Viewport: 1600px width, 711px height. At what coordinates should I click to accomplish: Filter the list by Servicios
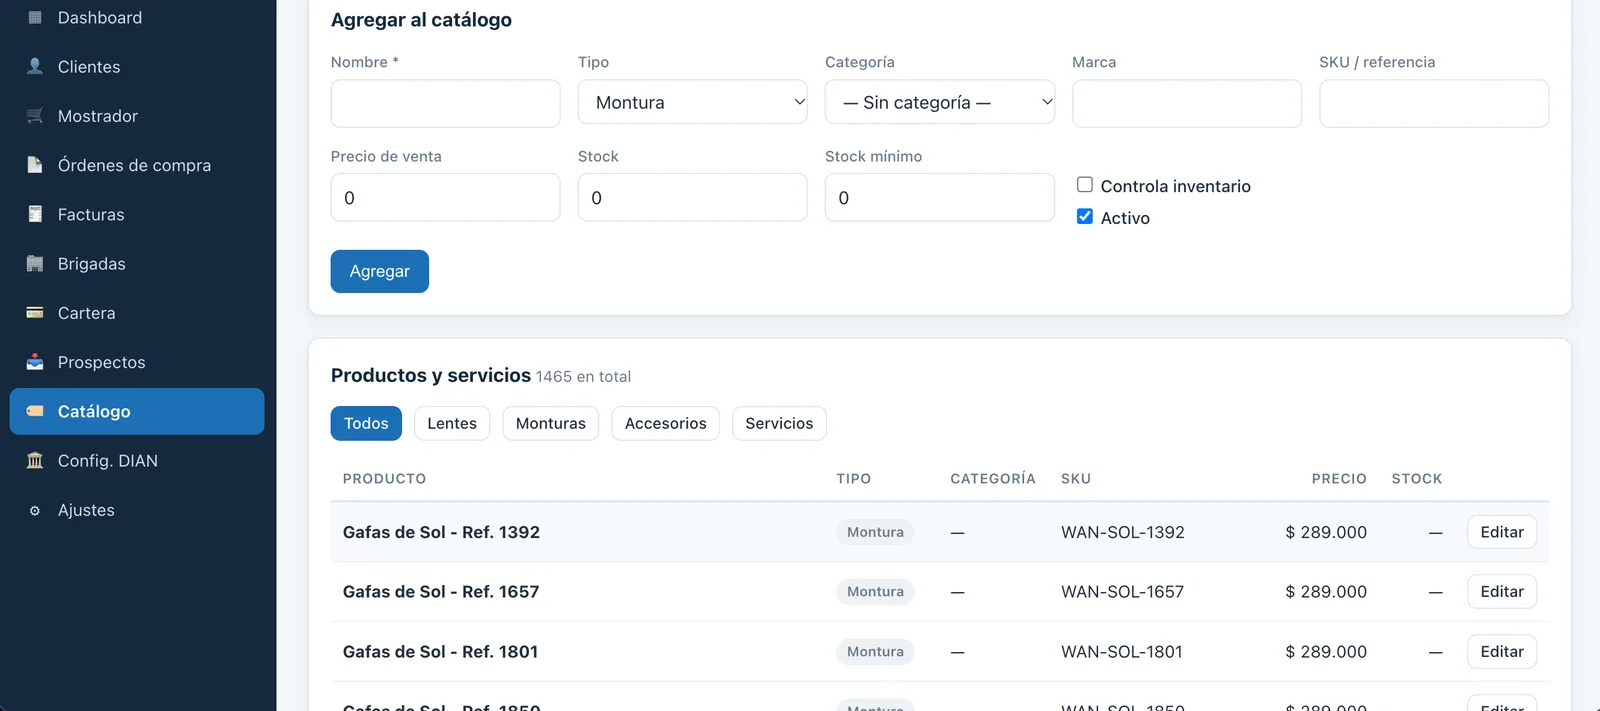779,424
